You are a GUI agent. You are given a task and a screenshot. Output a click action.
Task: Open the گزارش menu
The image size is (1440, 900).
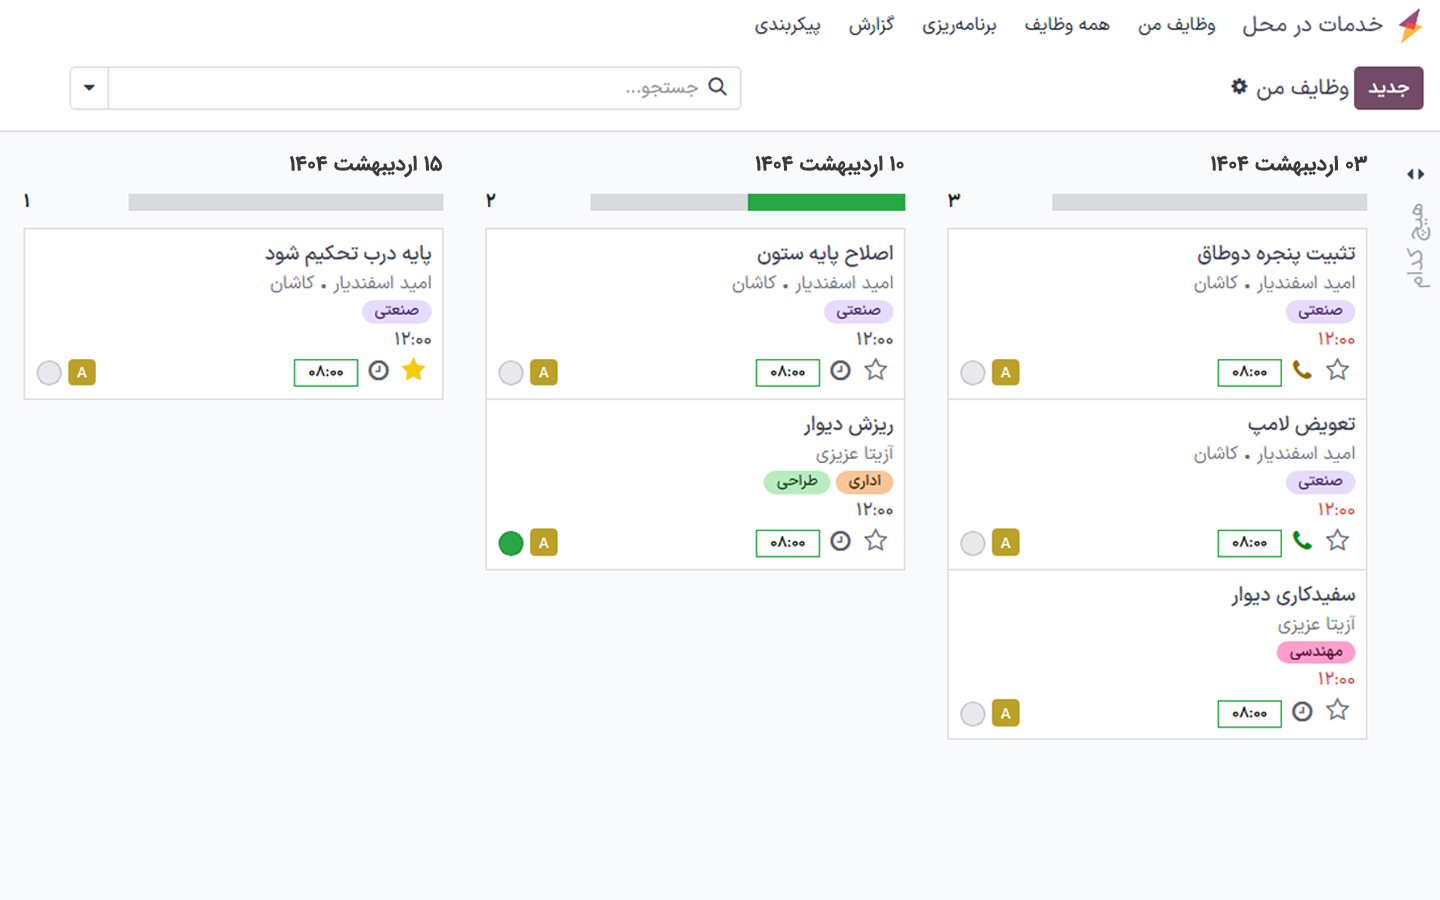[x=872, y=25]
